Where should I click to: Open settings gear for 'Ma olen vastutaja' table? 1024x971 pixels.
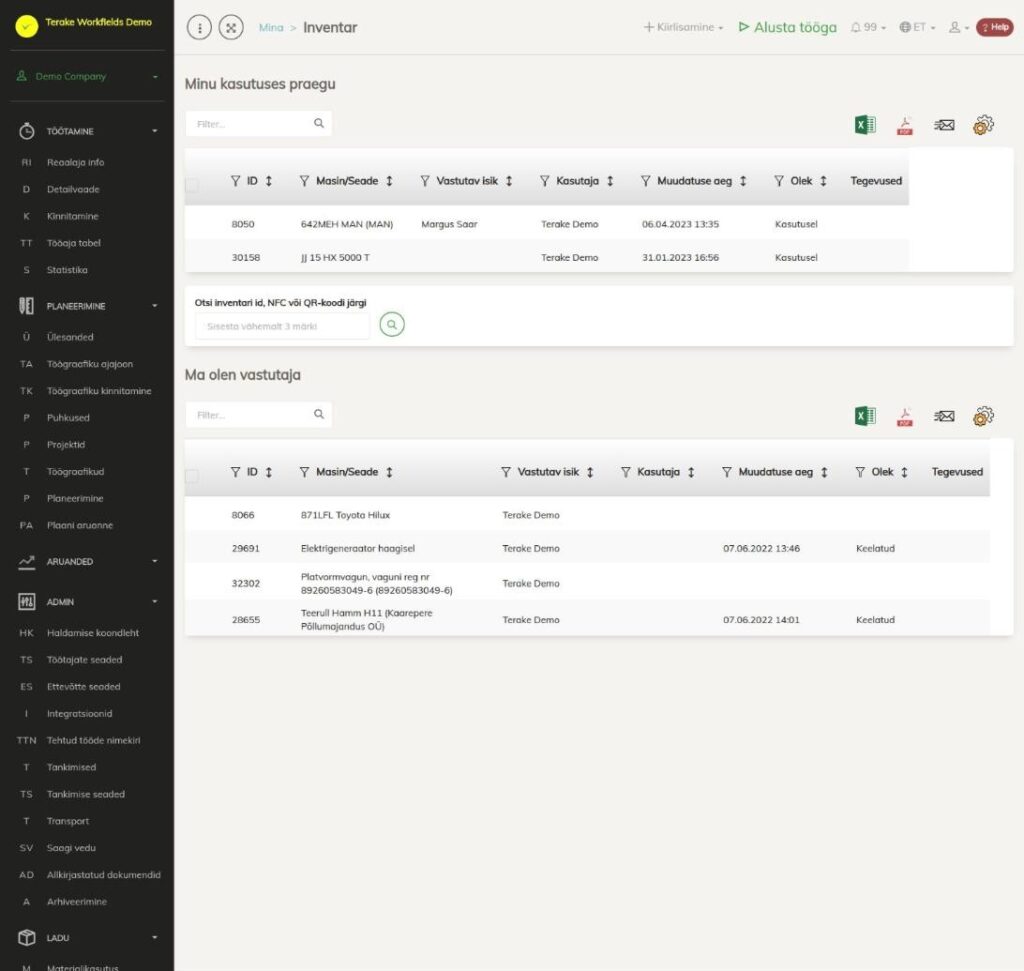[x=983, y=416]
